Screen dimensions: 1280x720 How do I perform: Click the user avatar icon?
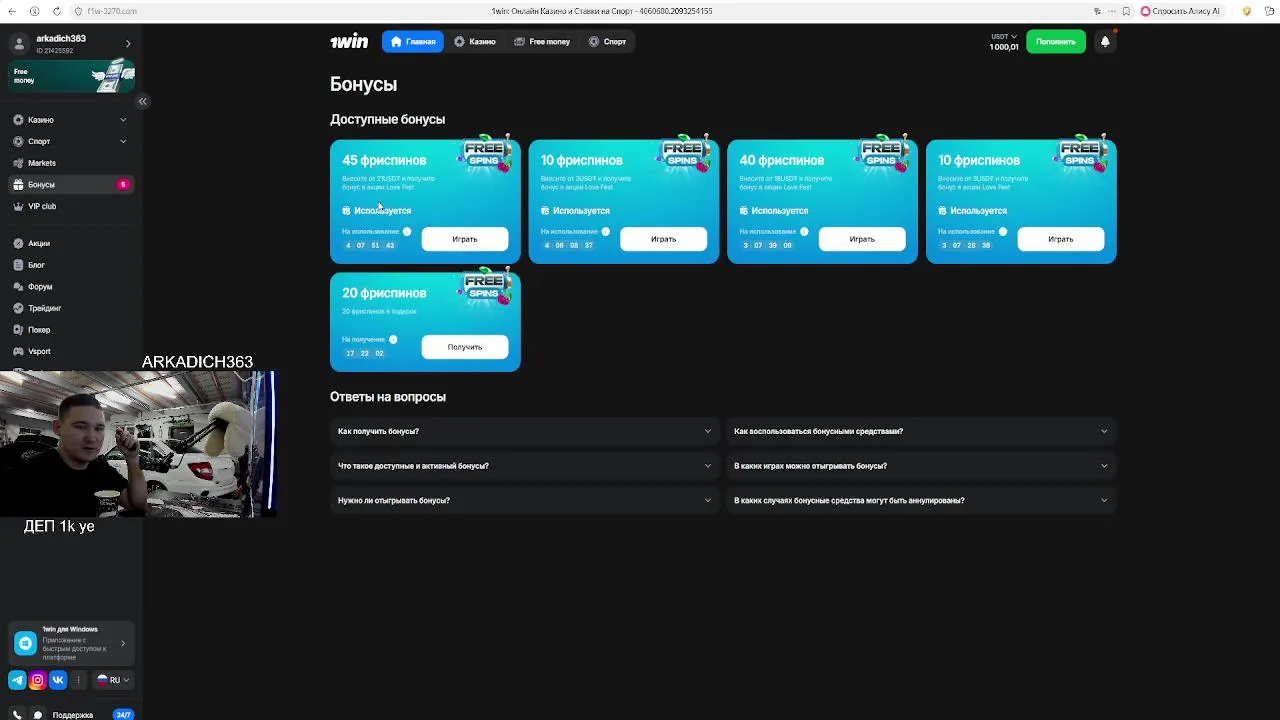point(19,43)
